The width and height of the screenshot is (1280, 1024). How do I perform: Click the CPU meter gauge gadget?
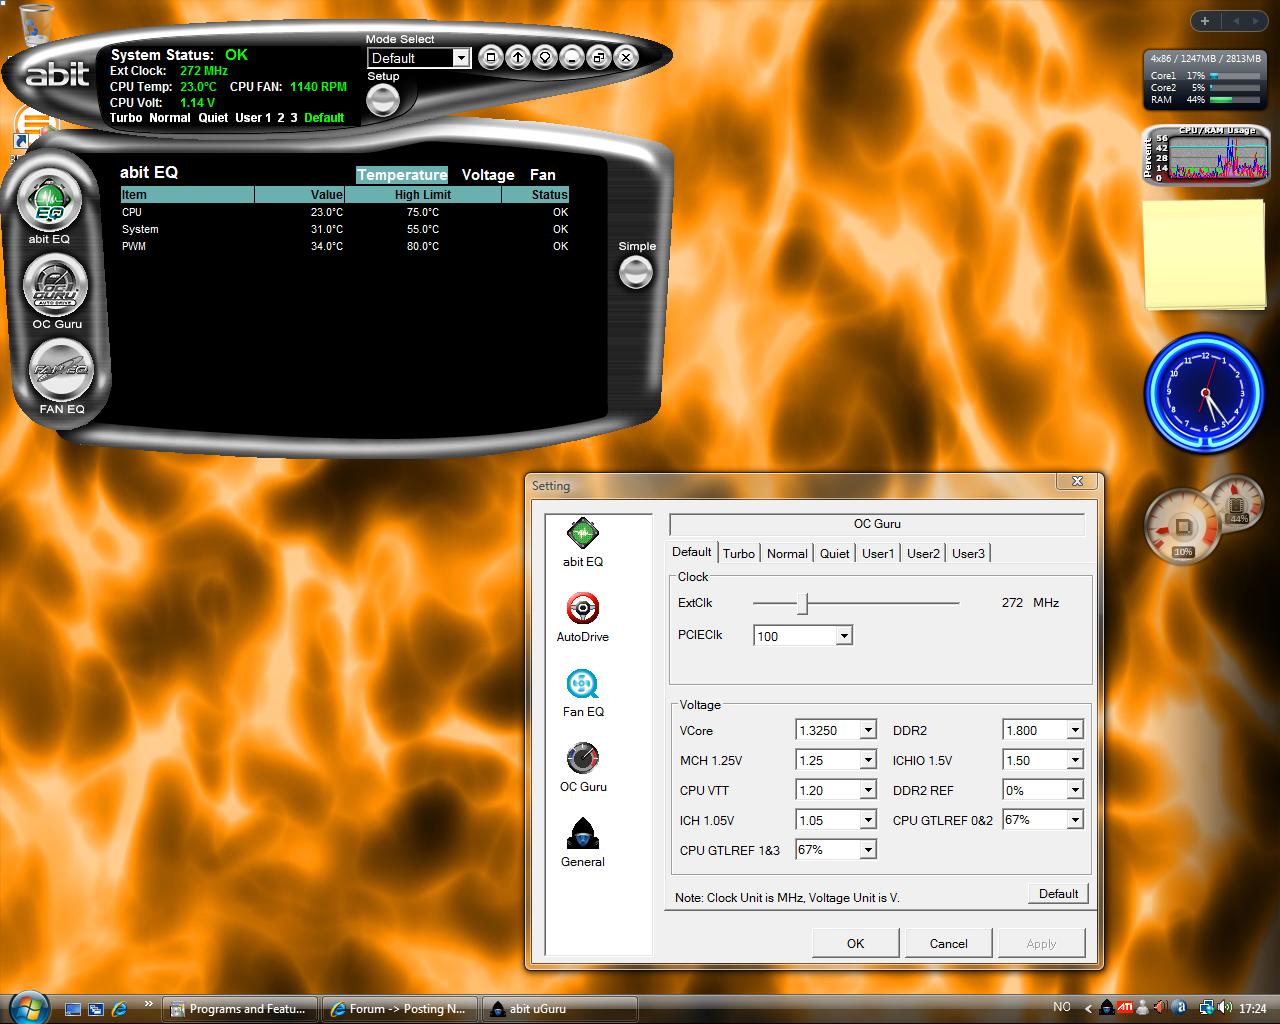pyautogui.click(x=1183, y=524)
